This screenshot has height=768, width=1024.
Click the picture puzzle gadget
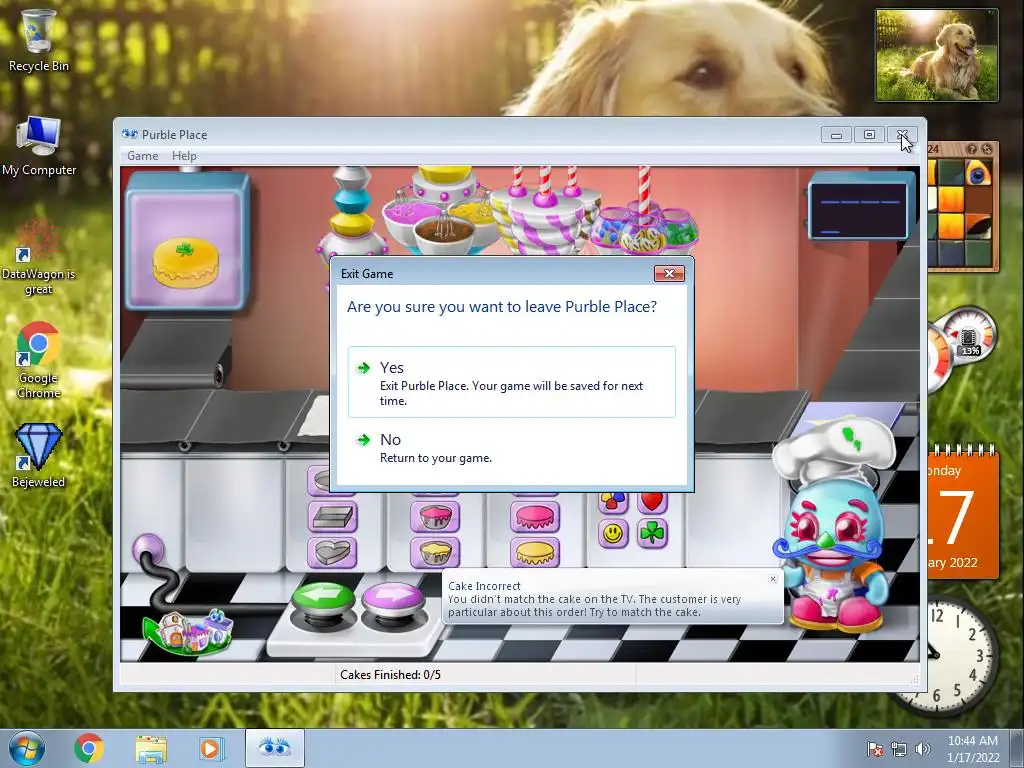tap(962, 208)
